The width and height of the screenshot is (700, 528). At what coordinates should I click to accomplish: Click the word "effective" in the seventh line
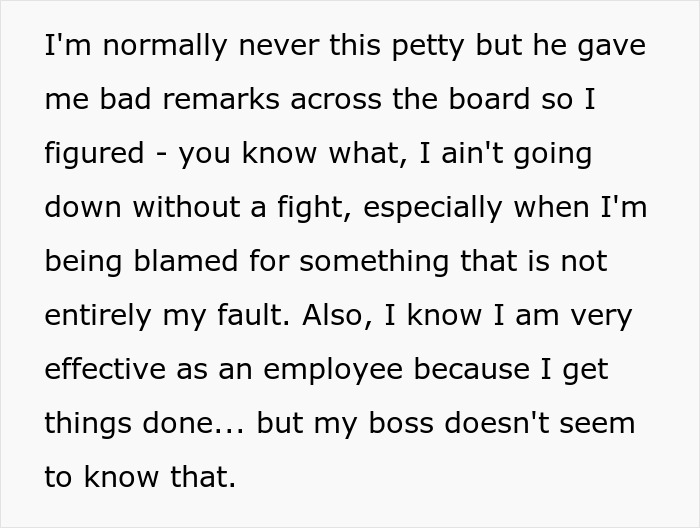[x=105, y=369]
